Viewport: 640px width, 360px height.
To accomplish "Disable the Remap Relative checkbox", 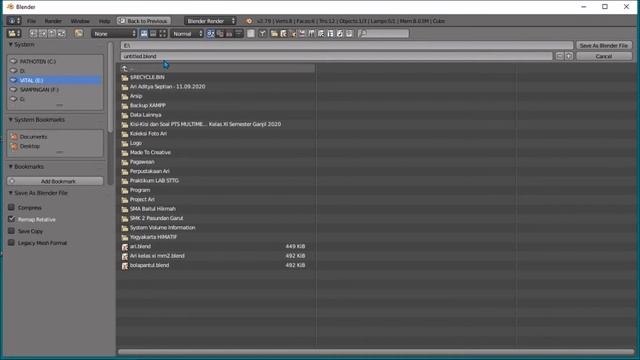I will (x=11, y=219).
